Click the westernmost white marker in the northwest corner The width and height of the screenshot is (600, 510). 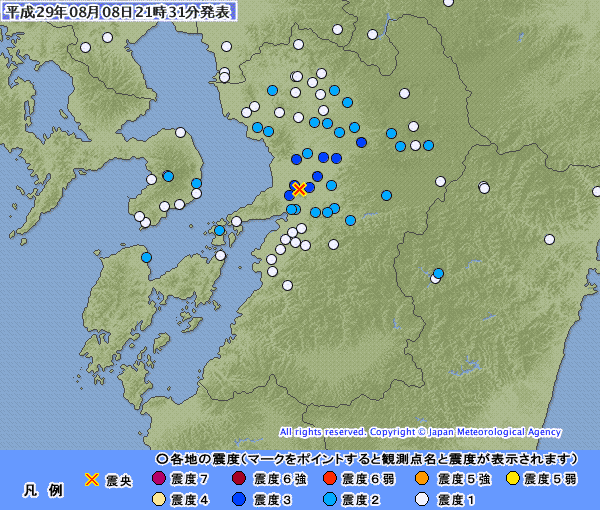(85, 47)
